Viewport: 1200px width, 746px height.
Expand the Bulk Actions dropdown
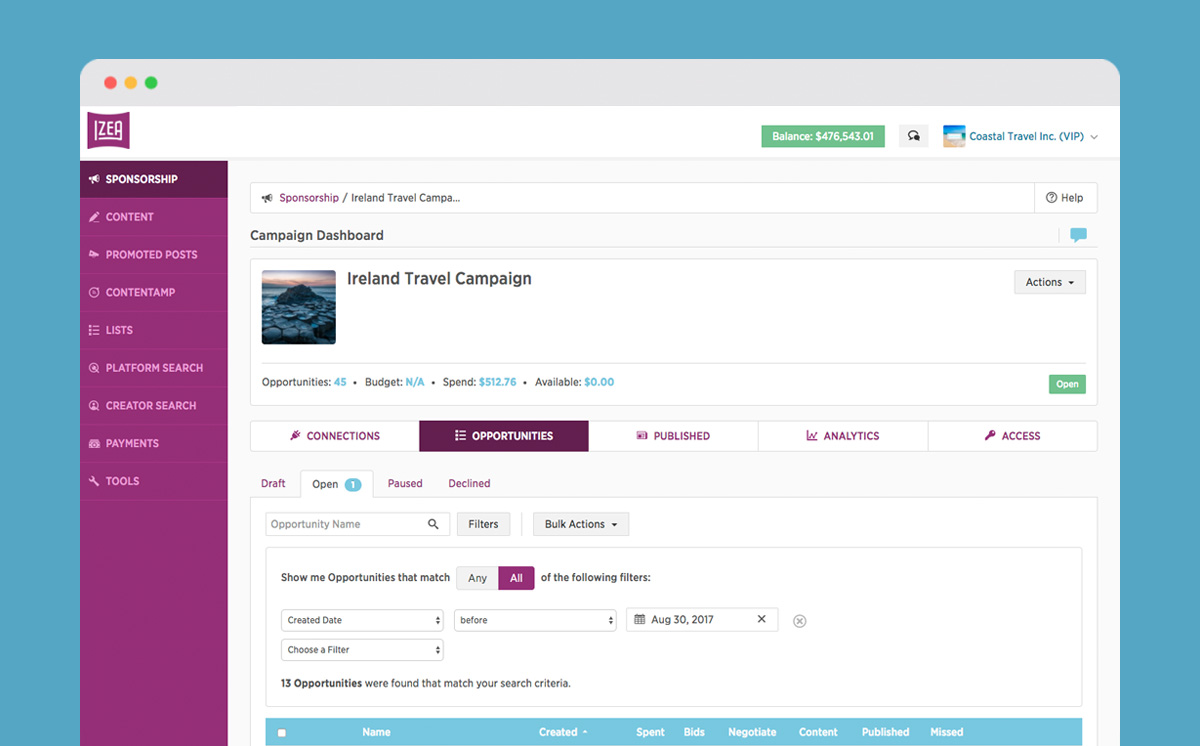tap(581, 524)
